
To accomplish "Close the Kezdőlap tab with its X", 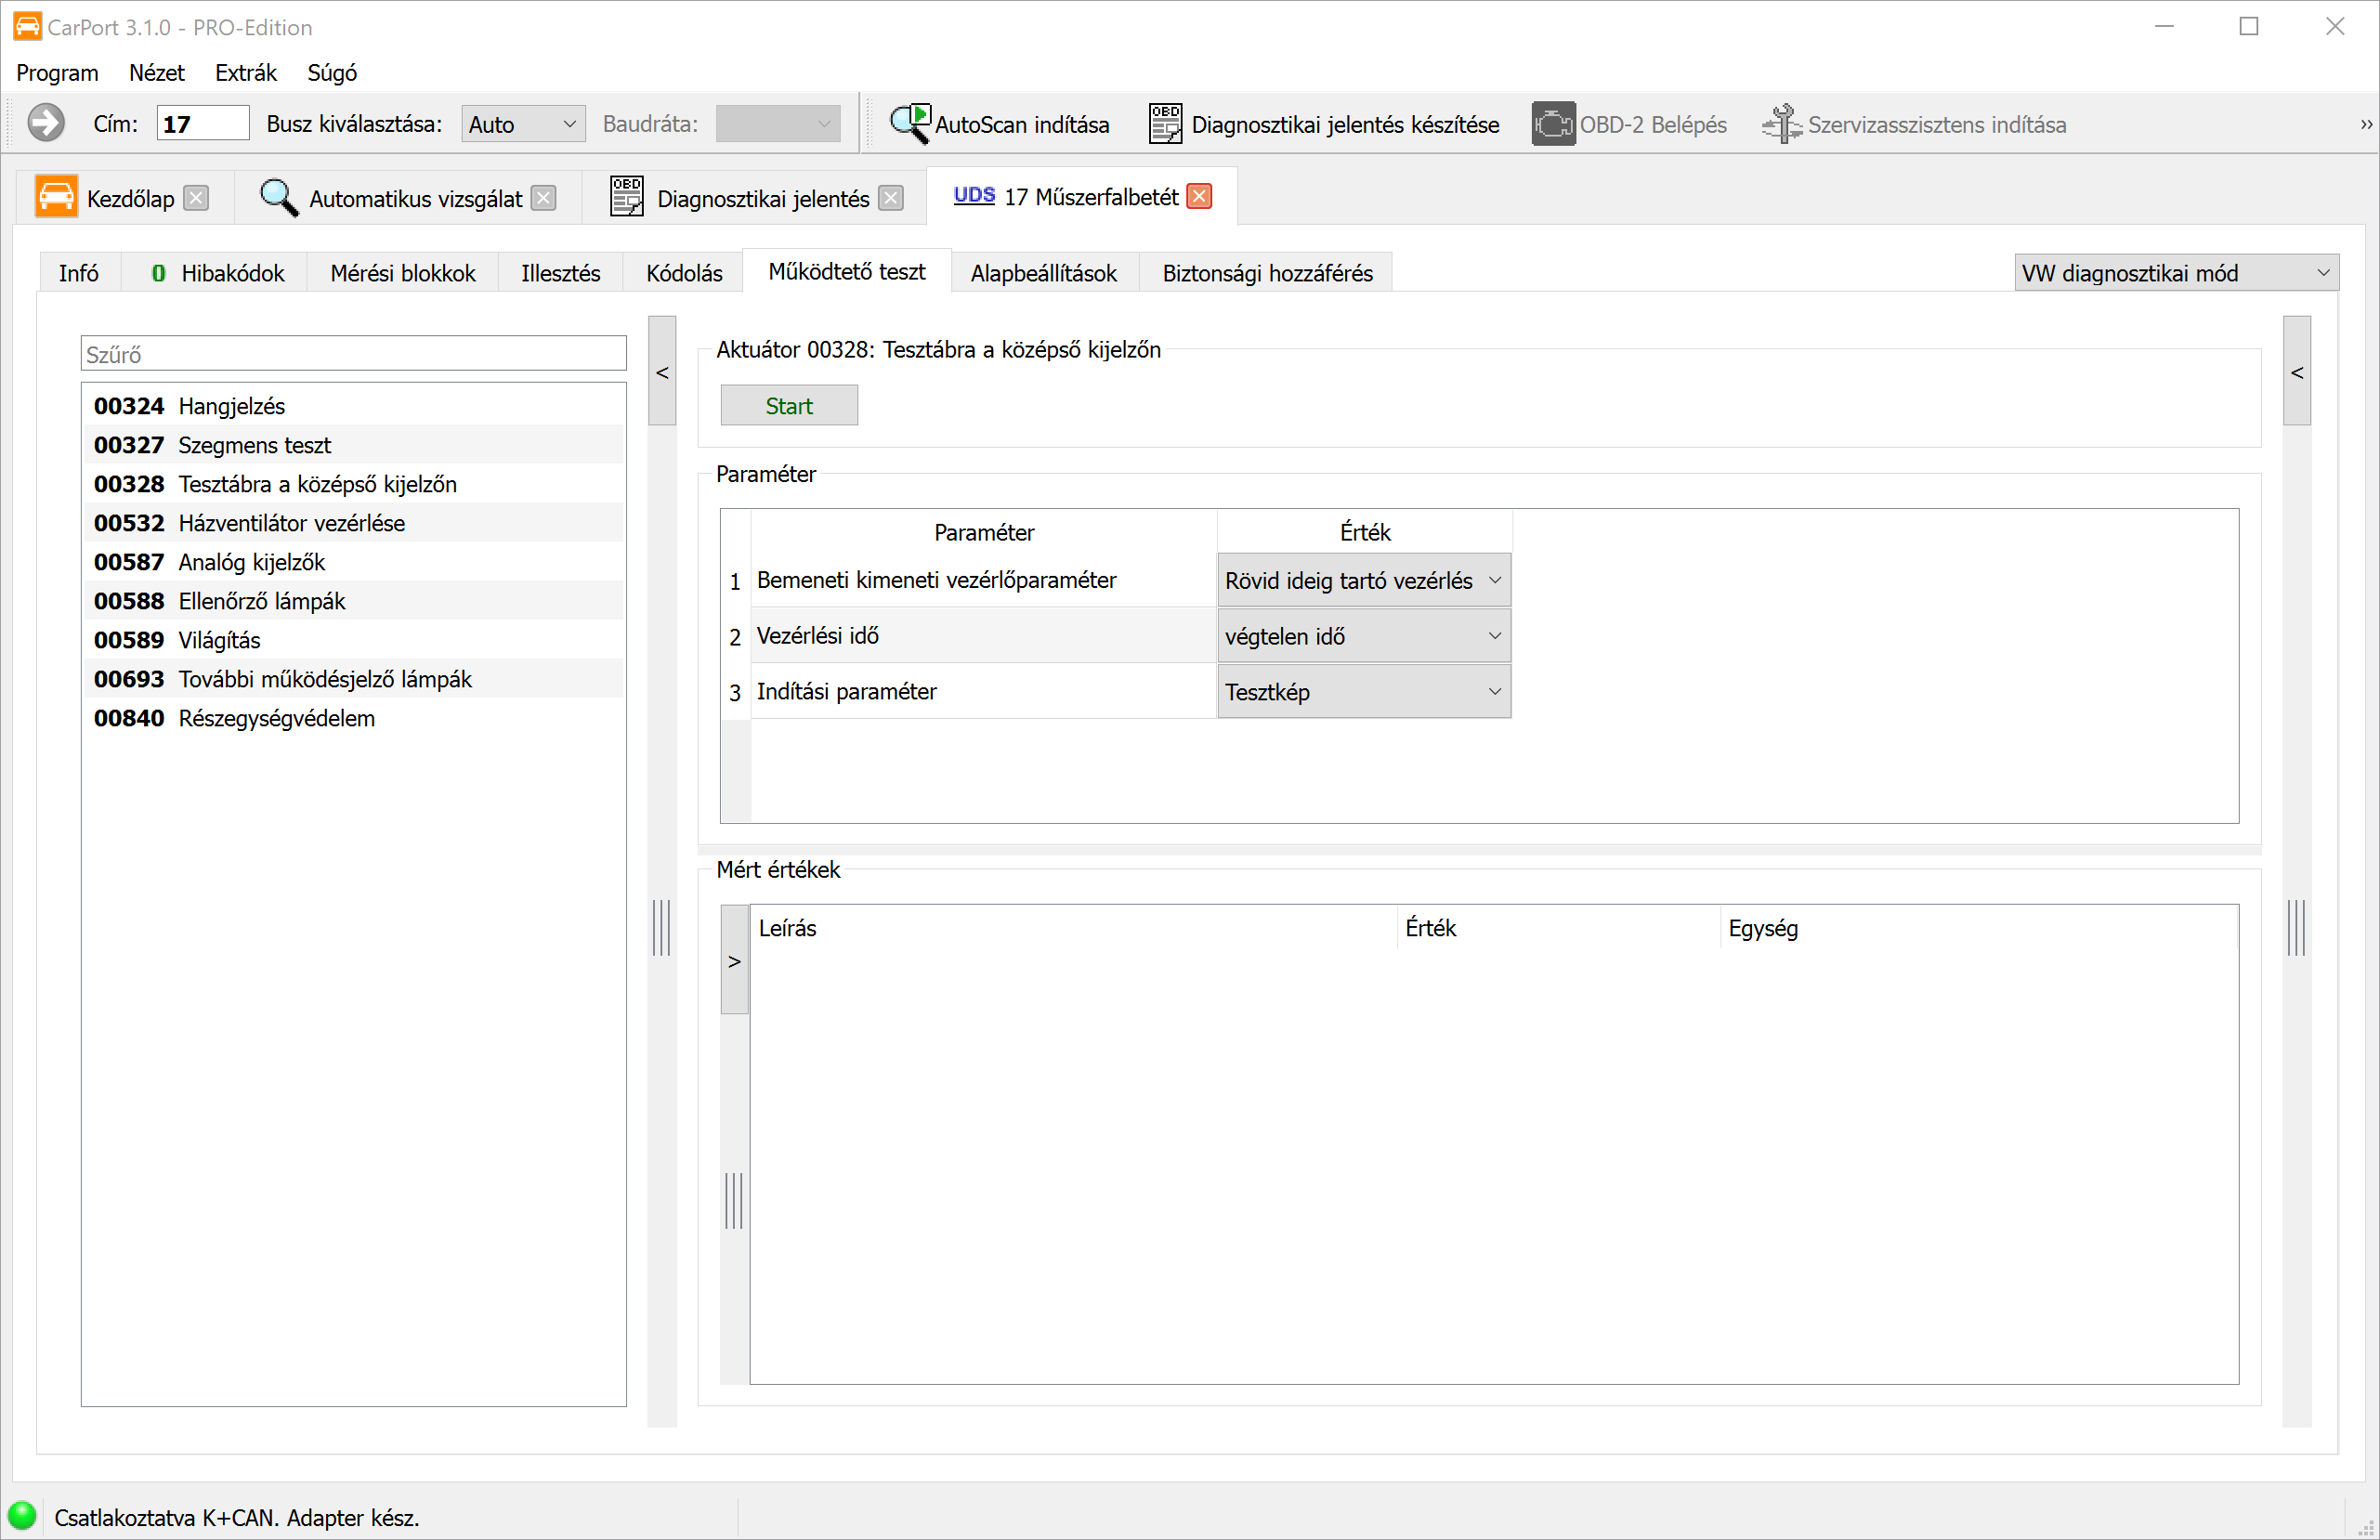I will point(197,198).
